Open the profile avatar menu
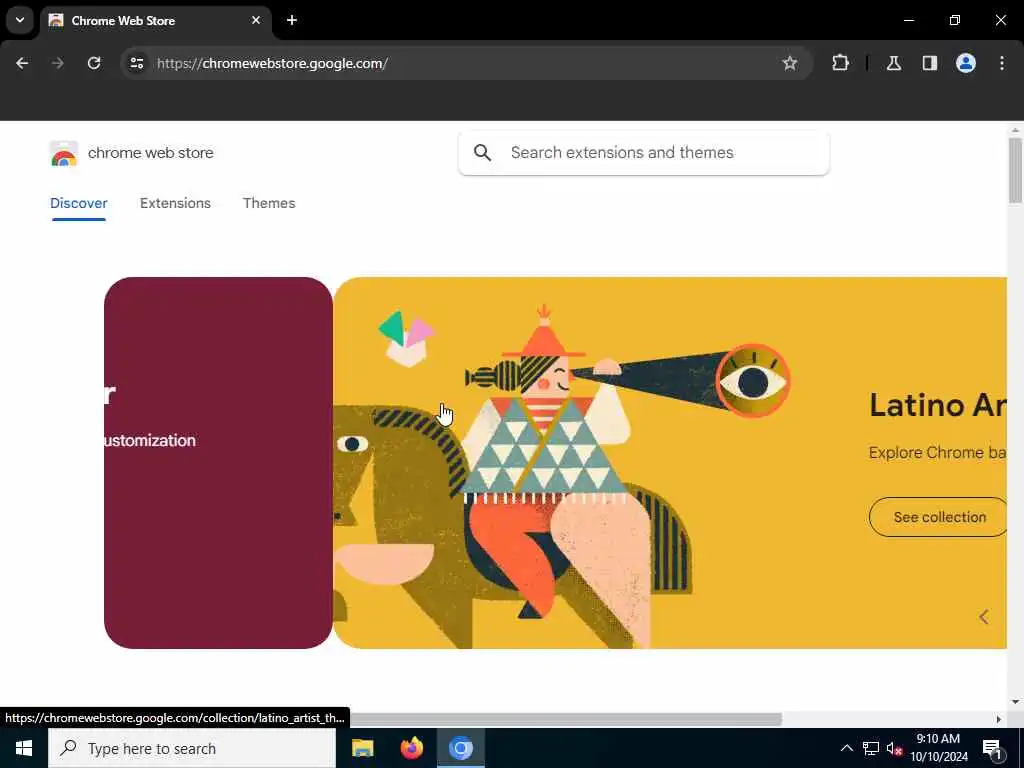This screenshot has height=768, width=1024. click(966, 63)
